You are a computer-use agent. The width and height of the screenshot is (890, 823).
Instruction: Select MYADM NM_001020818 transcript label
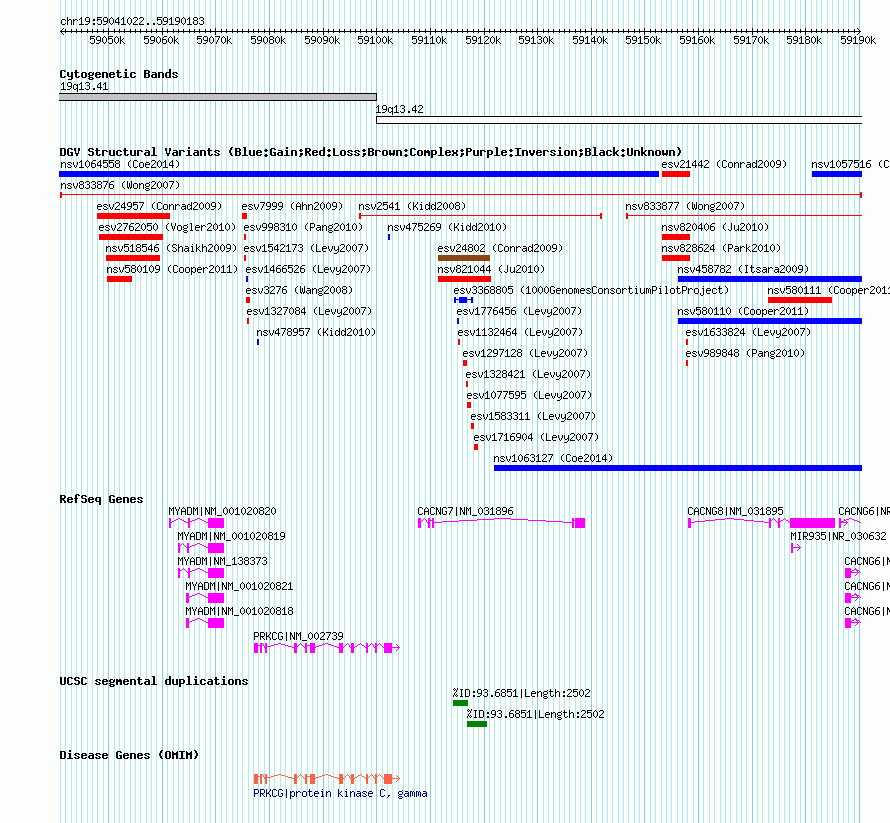pyautogui.click(x=239, y=611)
